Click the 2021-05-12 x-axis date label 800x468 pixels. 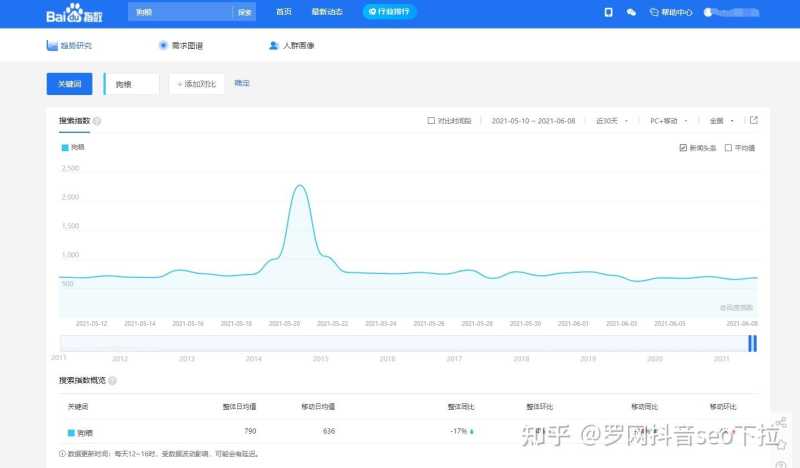tap(91, 324)
